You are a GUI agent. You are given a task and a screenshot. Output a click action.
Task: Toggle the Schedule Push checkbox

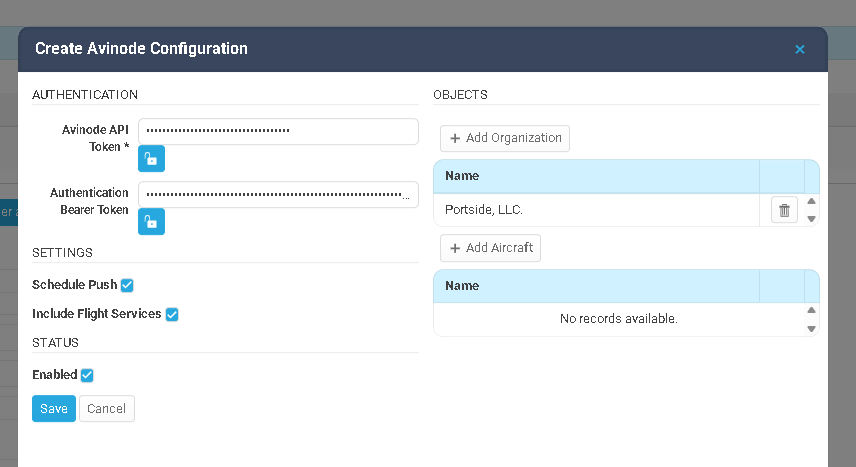(127, 285)
